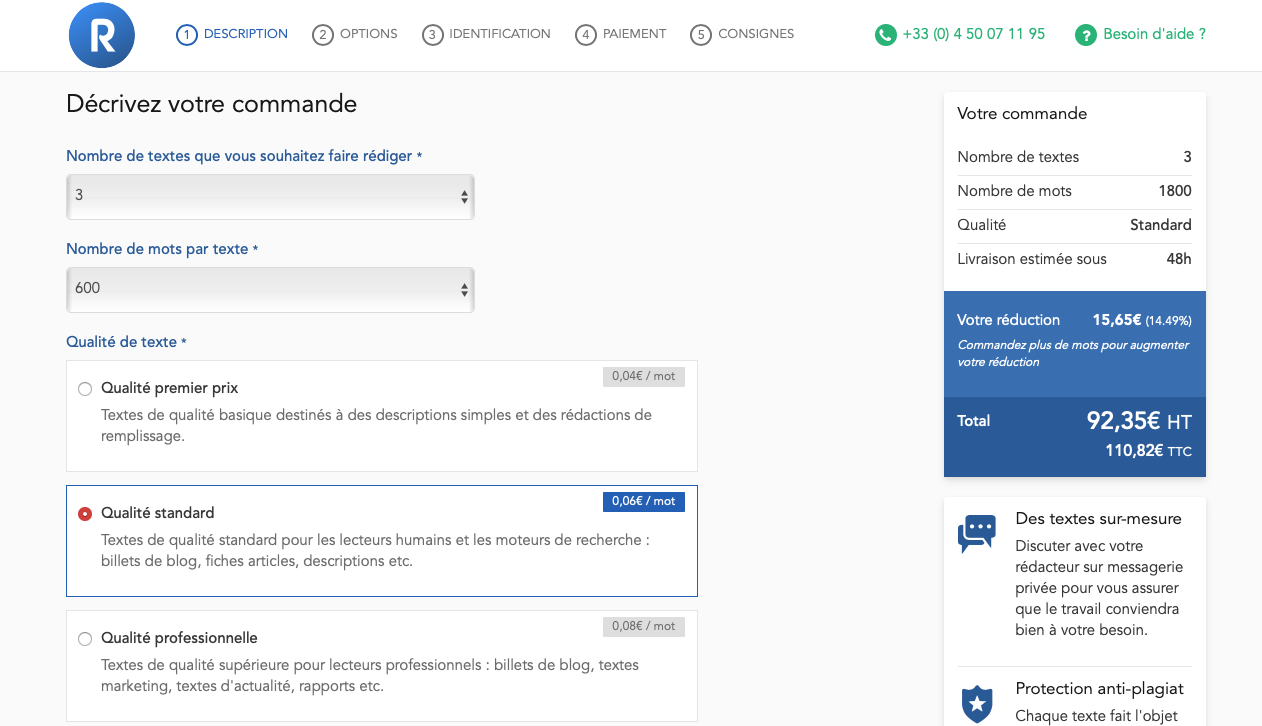Viewport: 1262px width, 726px height.
Task: Go to the IDENTIFICATION step
Action: (x=499, y=34)
